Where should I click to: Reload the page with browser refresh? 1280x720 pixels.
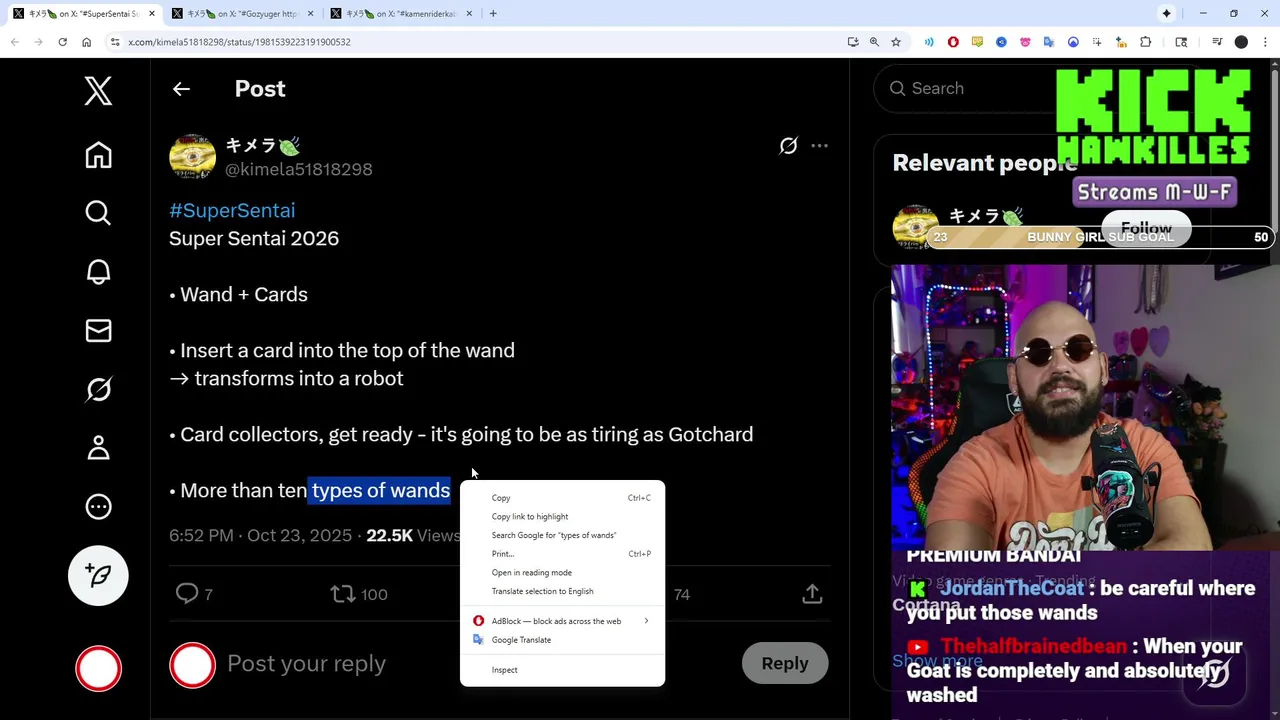[x=62, y=42]
